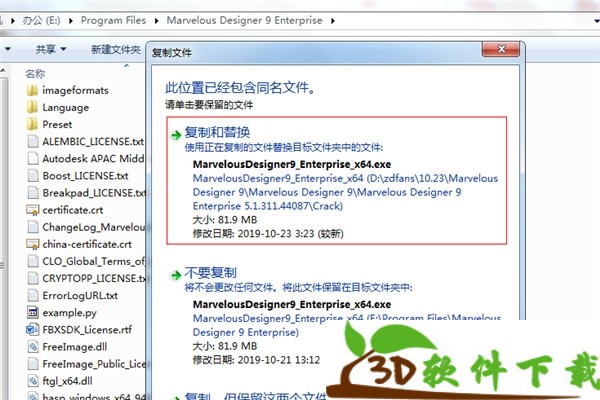Select the example.py file name

pos(69,313)
